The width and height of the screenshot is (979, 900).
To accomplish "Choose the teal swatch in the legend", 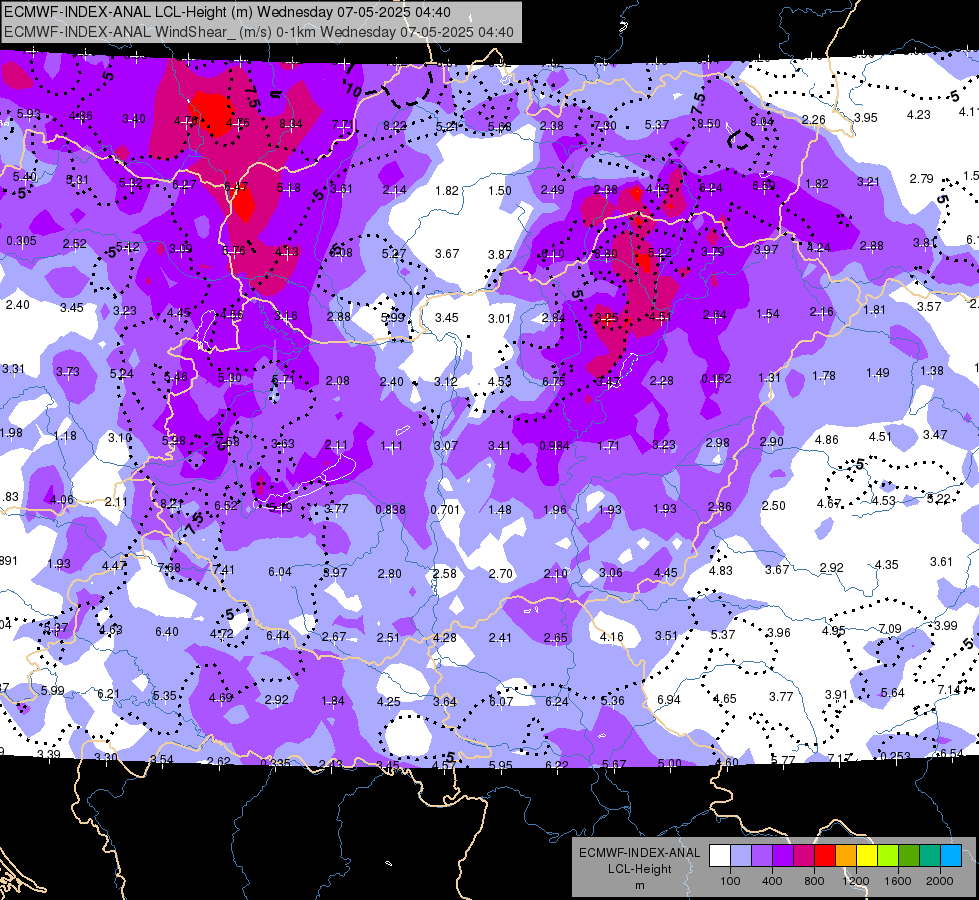I will 930,856.
